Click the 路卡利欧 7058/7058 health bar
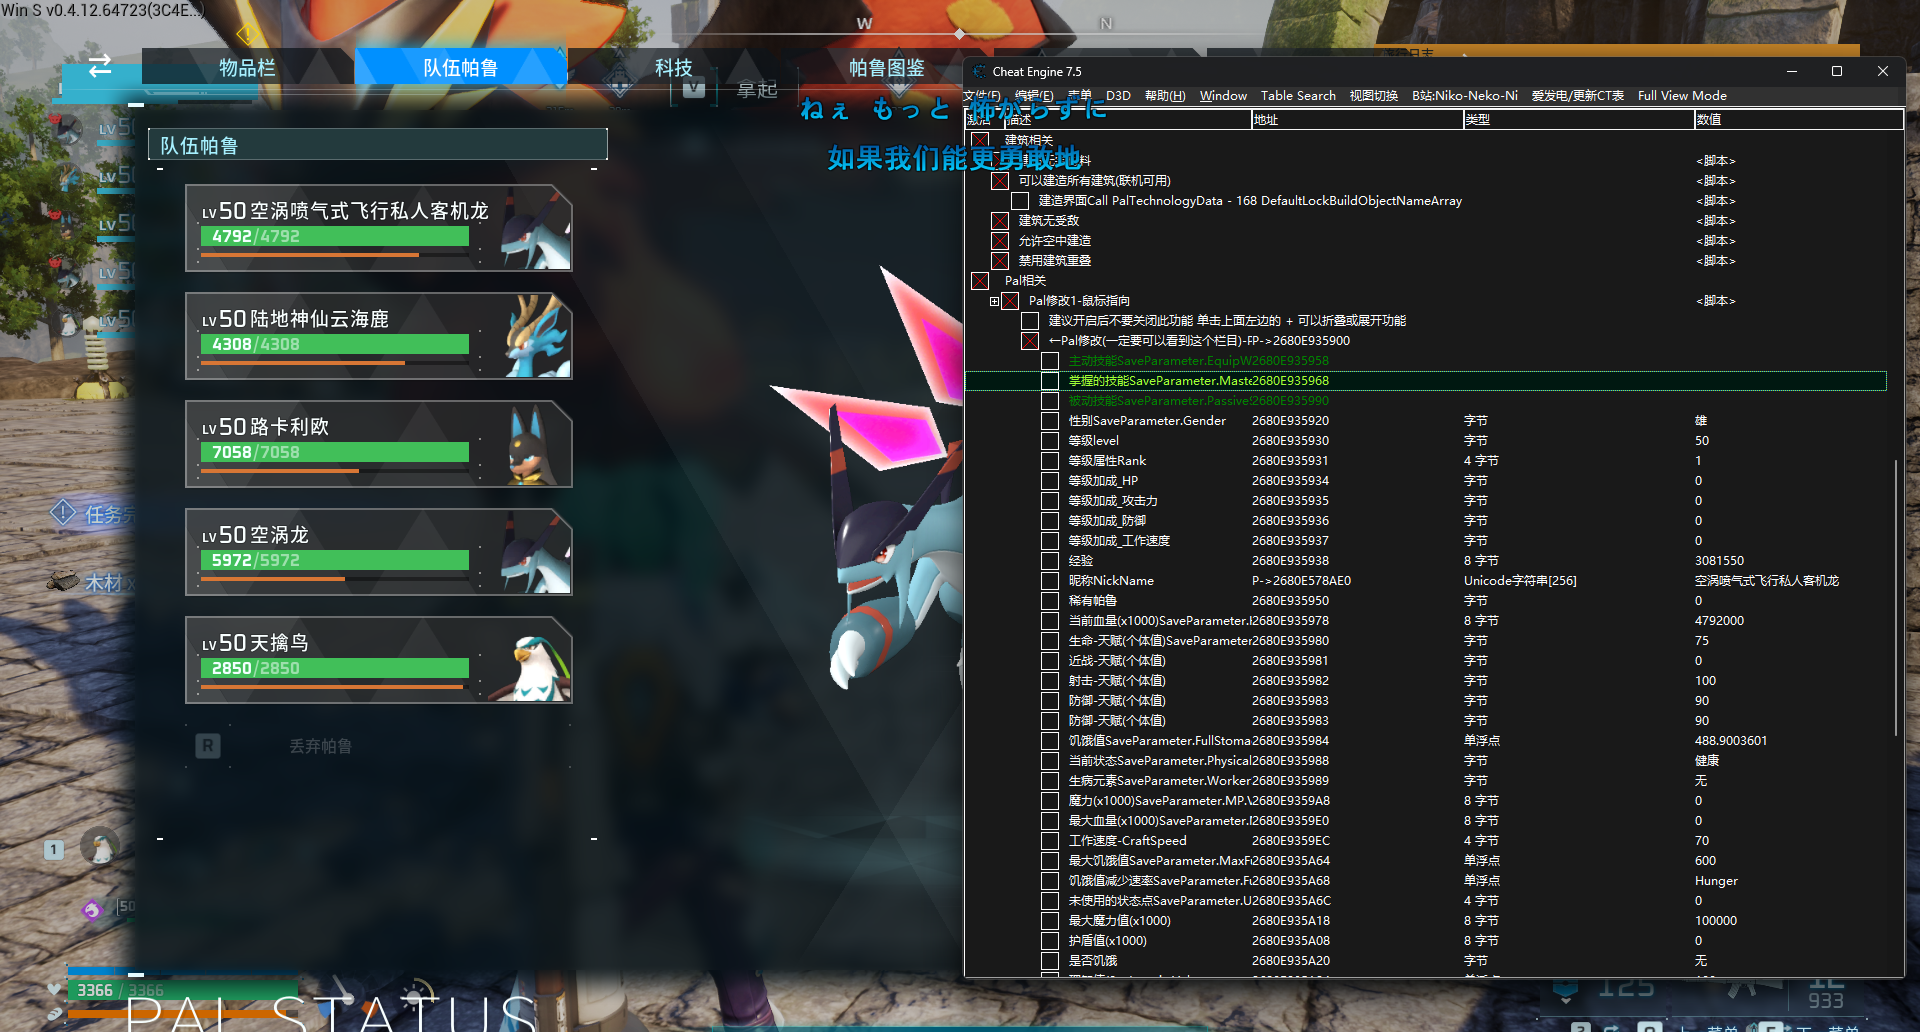1920x1032 pixels. [x=335, y=452]
